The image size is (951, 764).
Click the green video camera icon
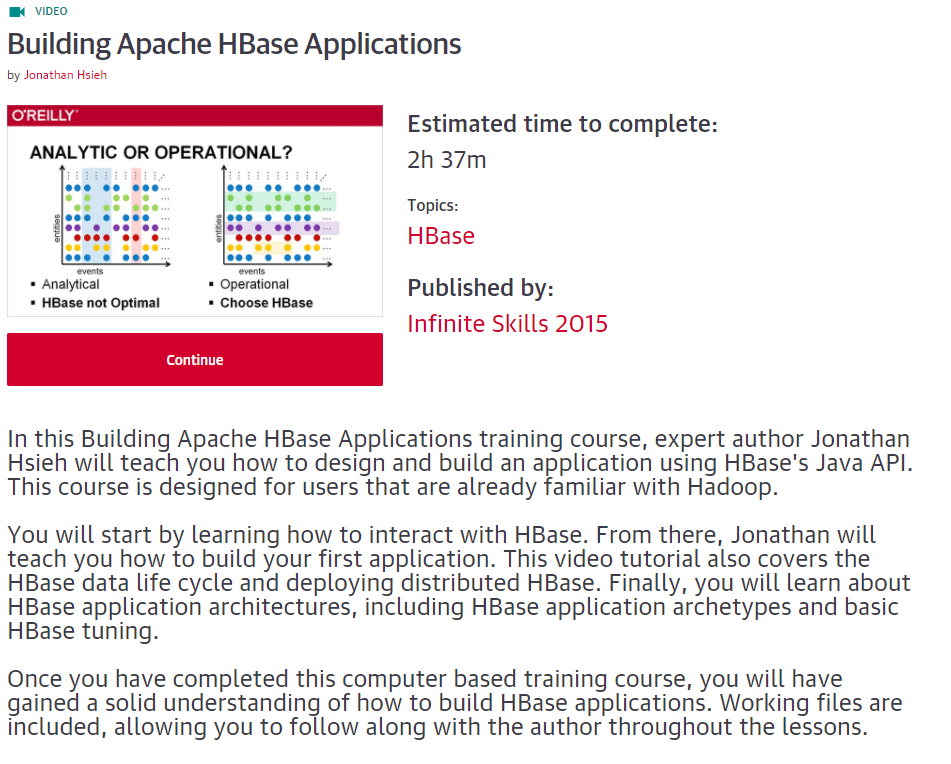[x=17, y=12]
